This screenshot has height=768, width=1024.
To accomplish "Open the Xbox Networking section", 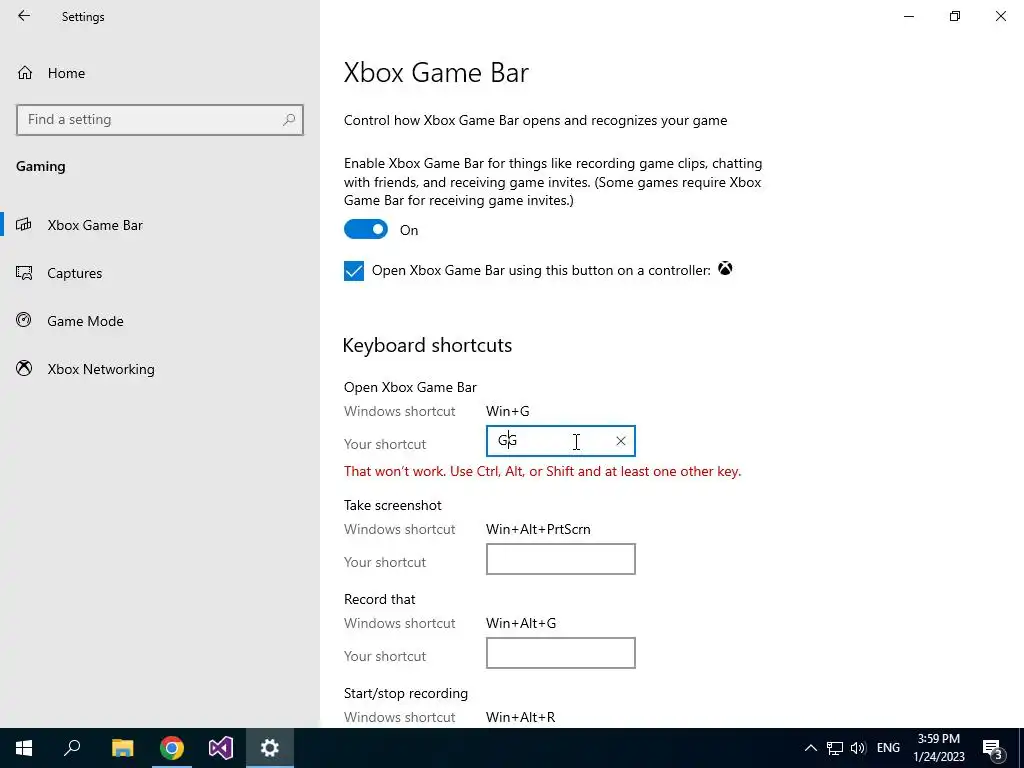I will (x=160, y=369).
